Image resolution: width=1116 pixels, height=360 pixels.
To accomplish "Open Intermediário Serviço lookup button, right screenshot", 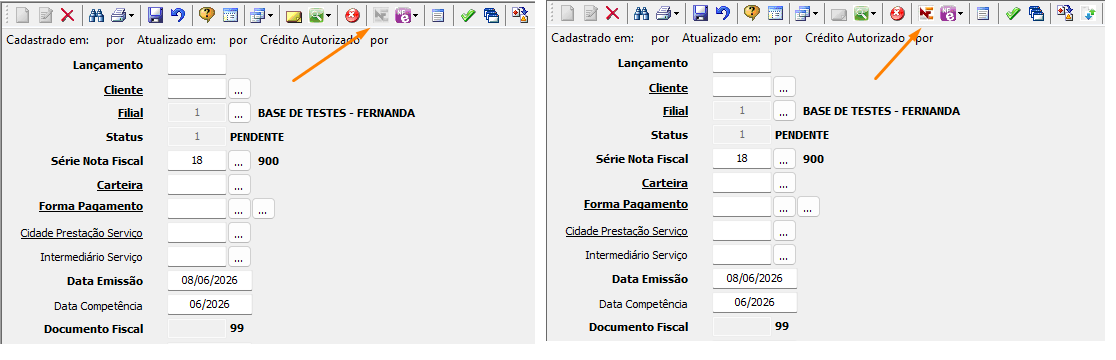I will (784, 255).
